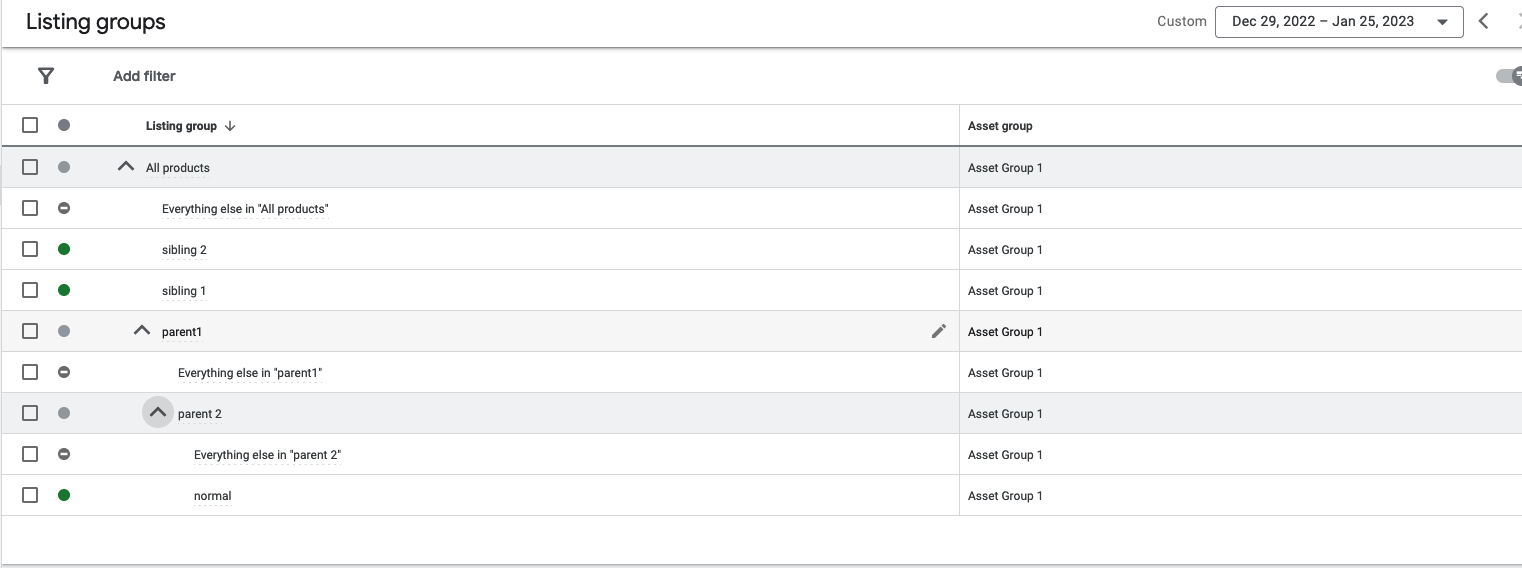Go to the previous date range with the left arrow

1484,21
